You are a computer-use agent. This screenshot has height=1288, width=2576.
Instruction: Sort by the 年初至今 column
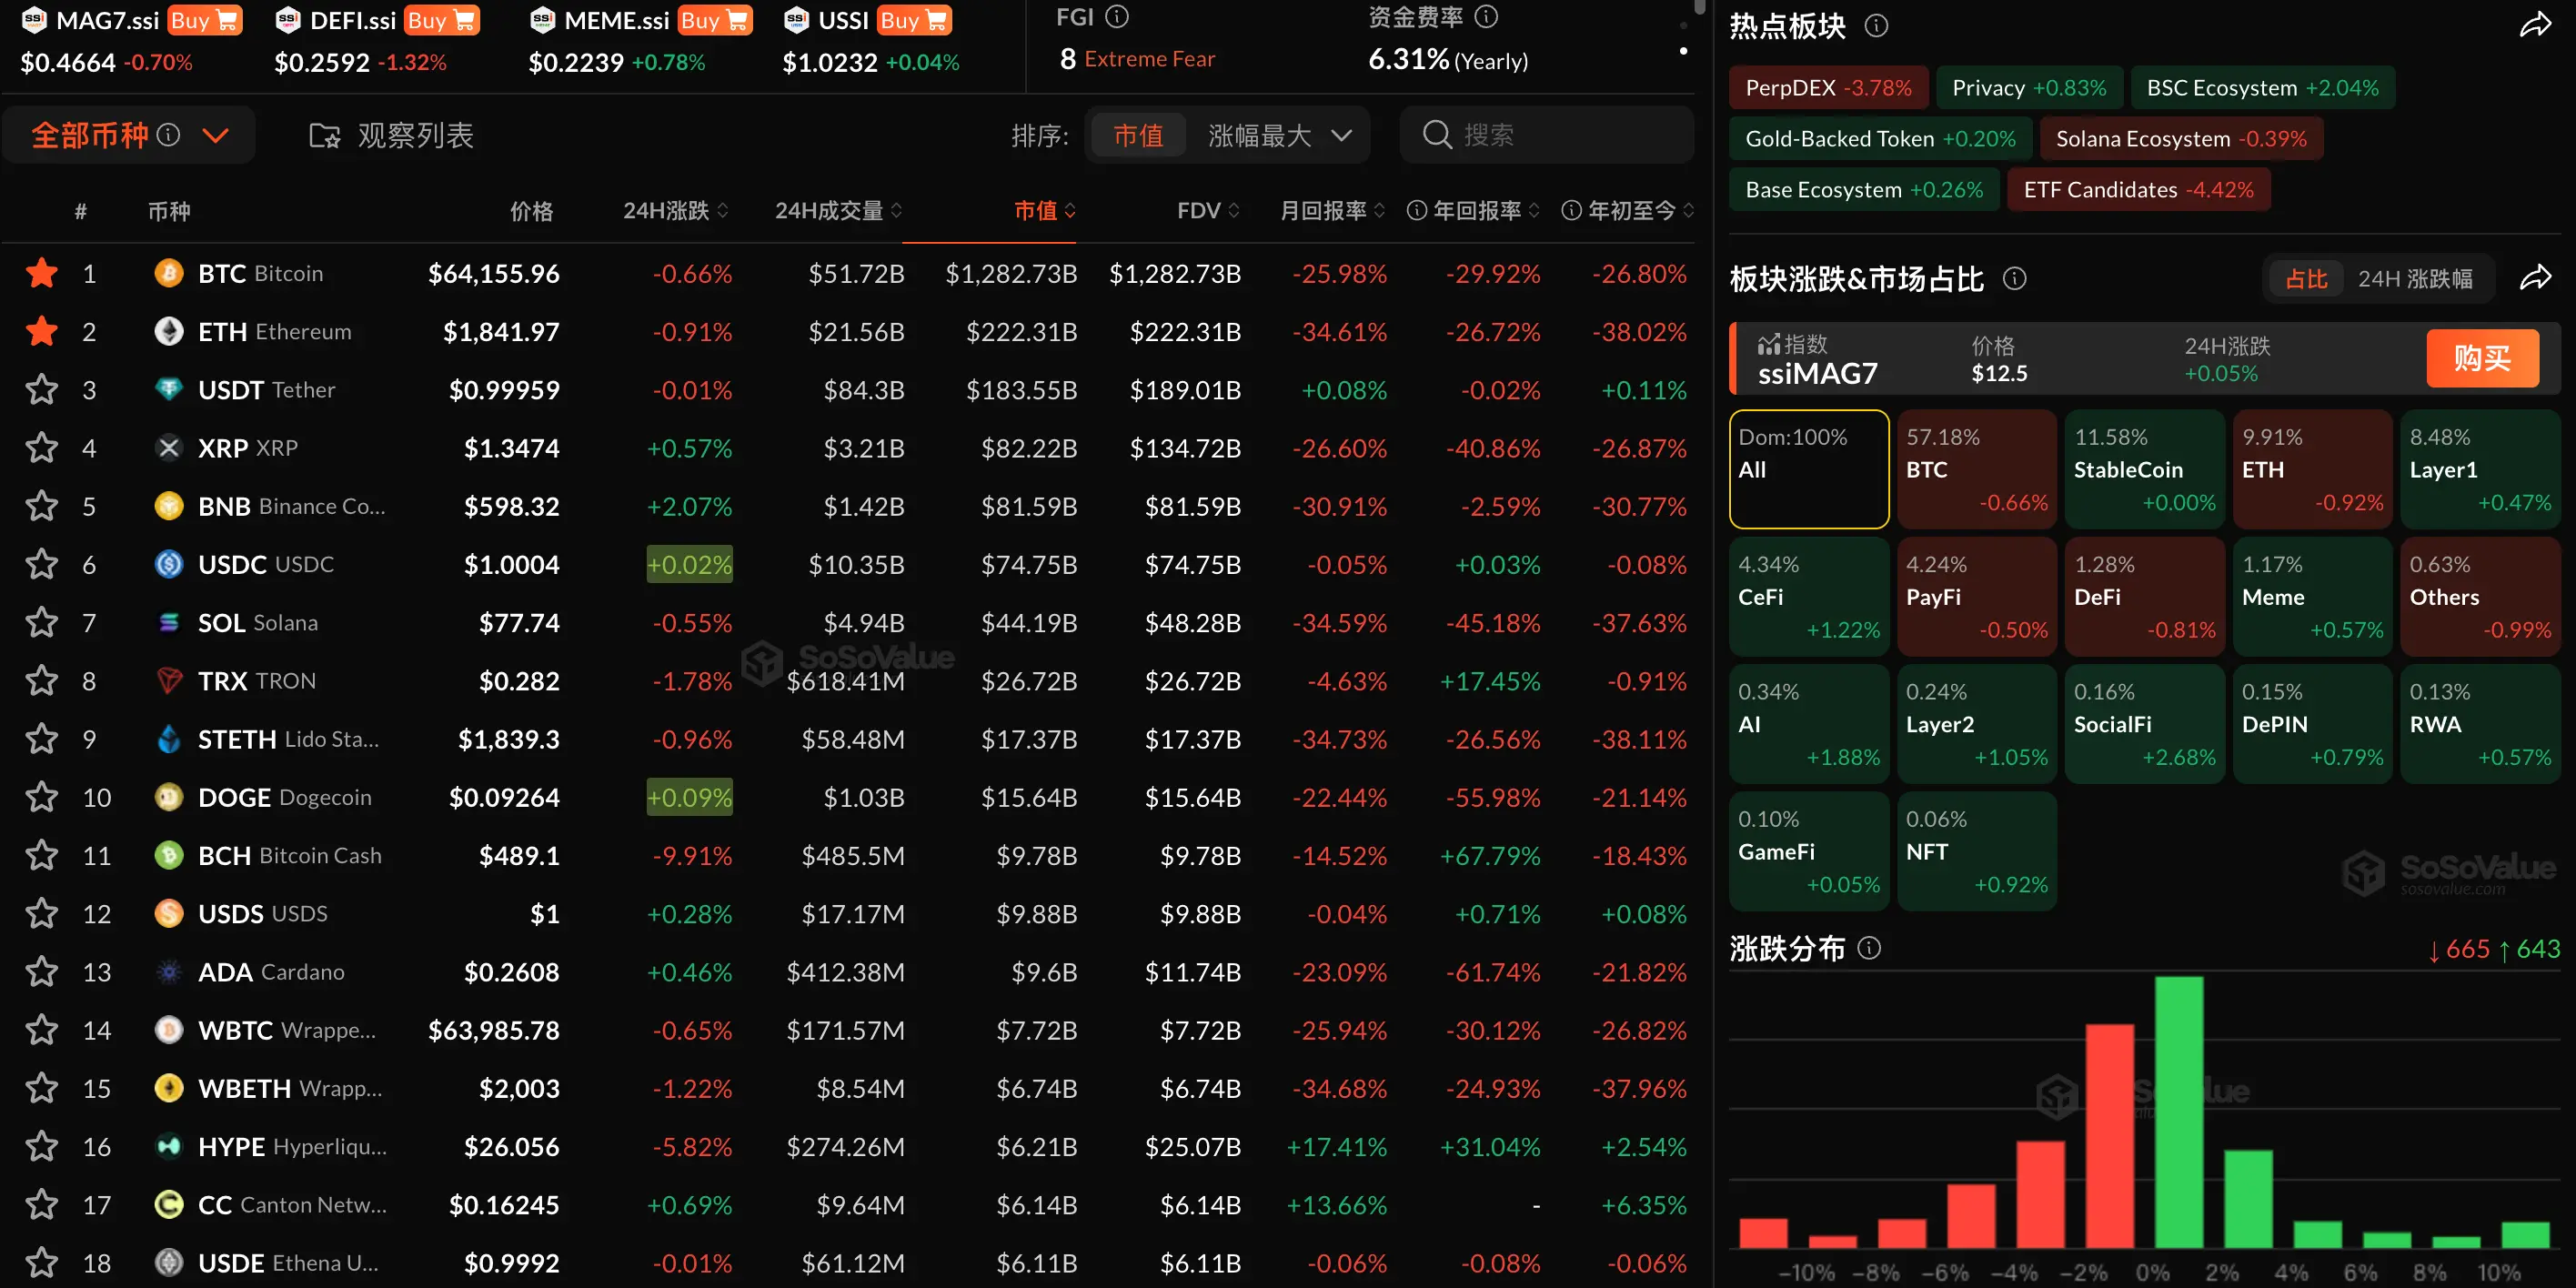pos(1641,211)
